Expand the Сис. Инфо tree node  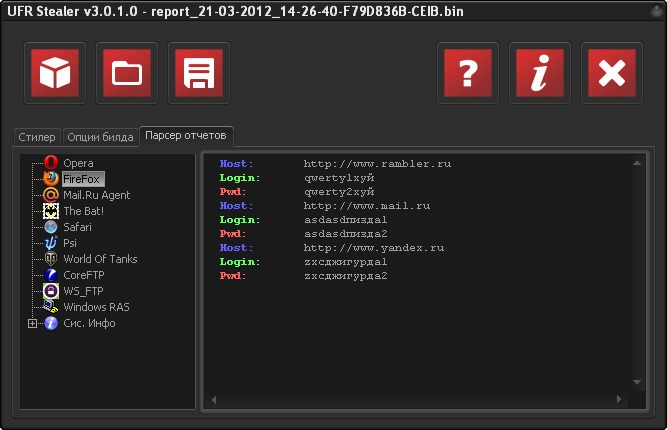pyautogui.click(x=32, y=323)
